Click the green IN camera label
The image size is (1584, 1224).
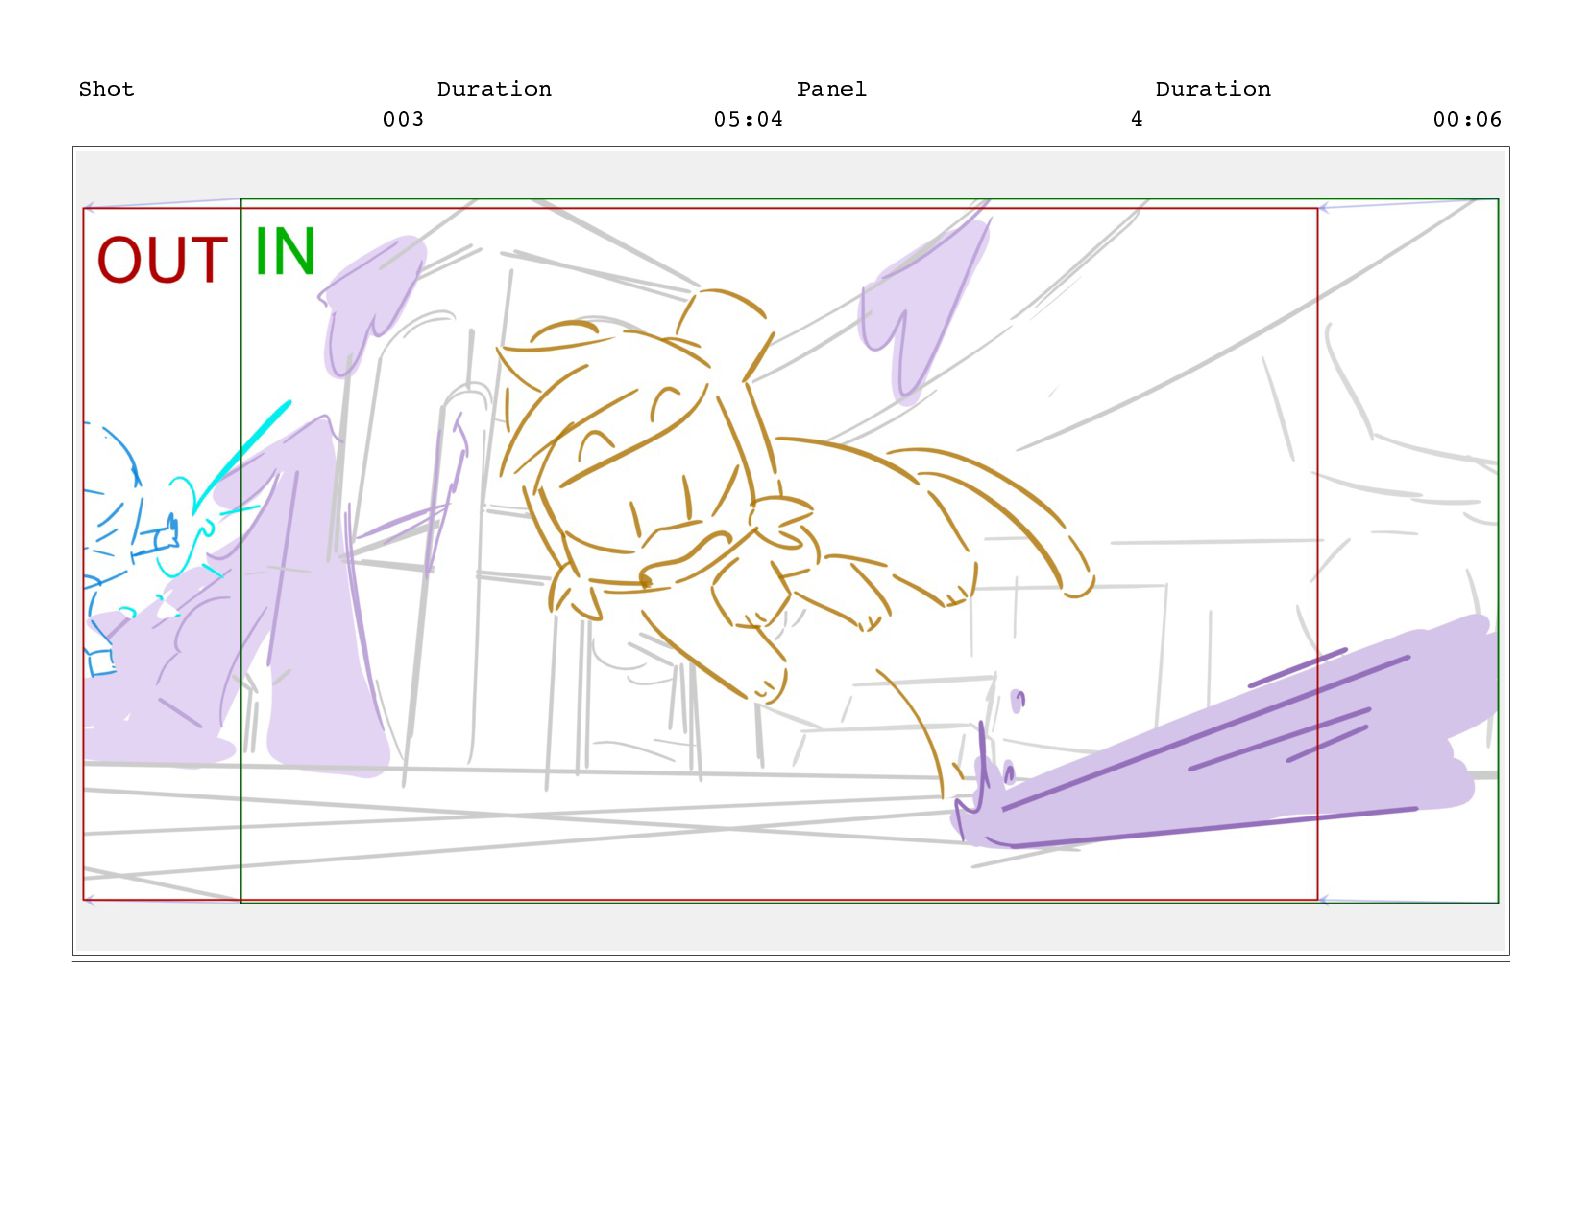(x=286, y=250)
